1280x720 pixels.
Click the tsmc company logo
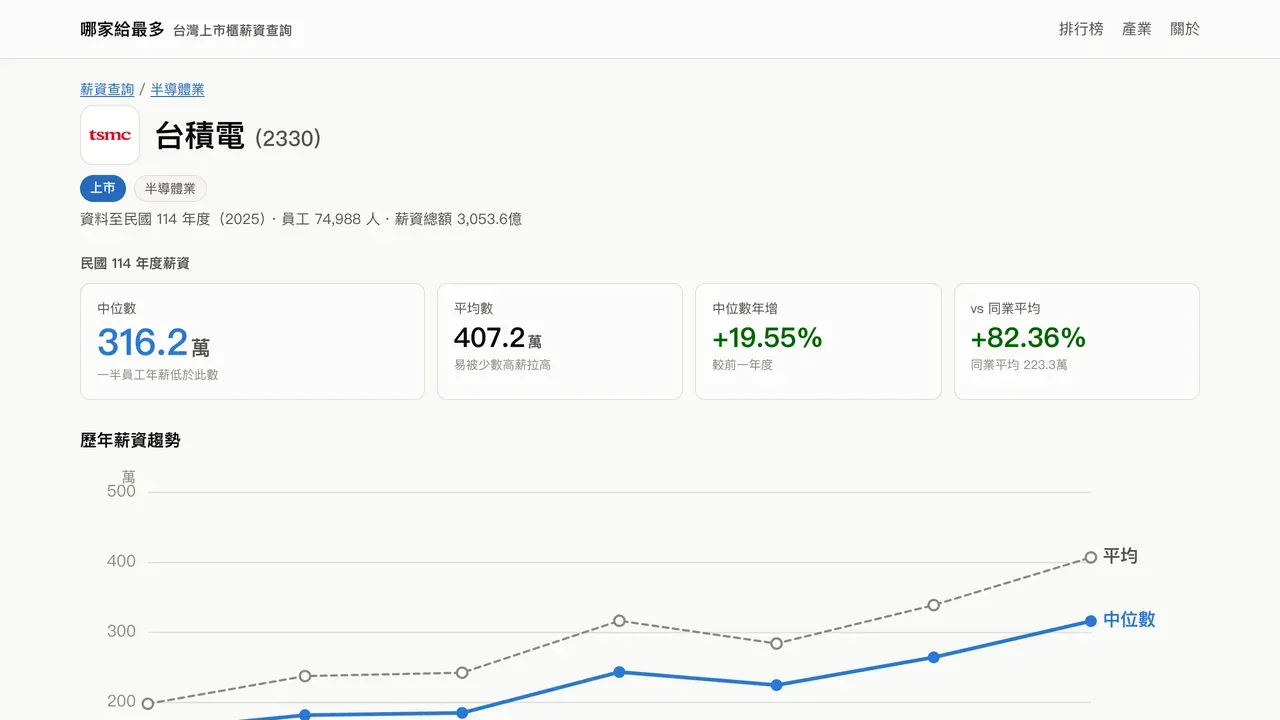(x=110, y=135)
